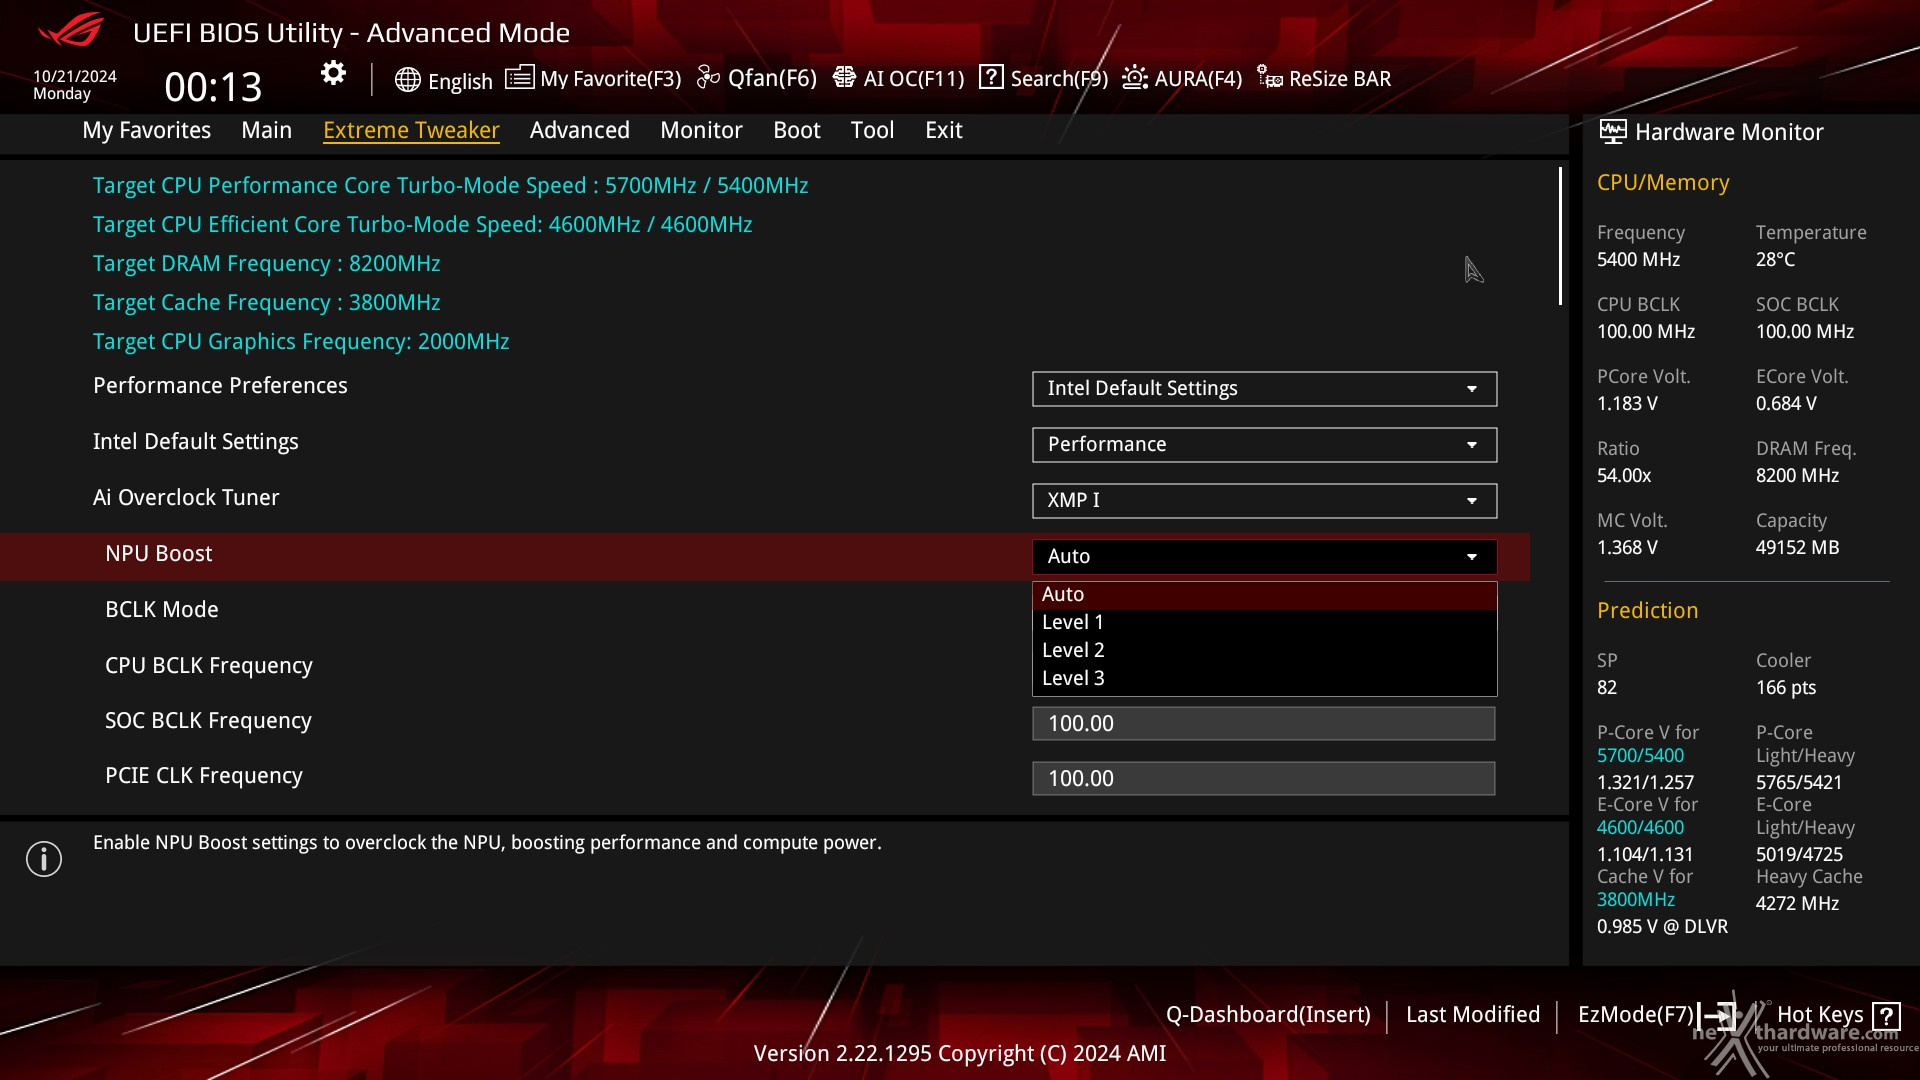The image size is (1920, 1080).
Task: Click Qfan(F6) label
Action: 772,79
